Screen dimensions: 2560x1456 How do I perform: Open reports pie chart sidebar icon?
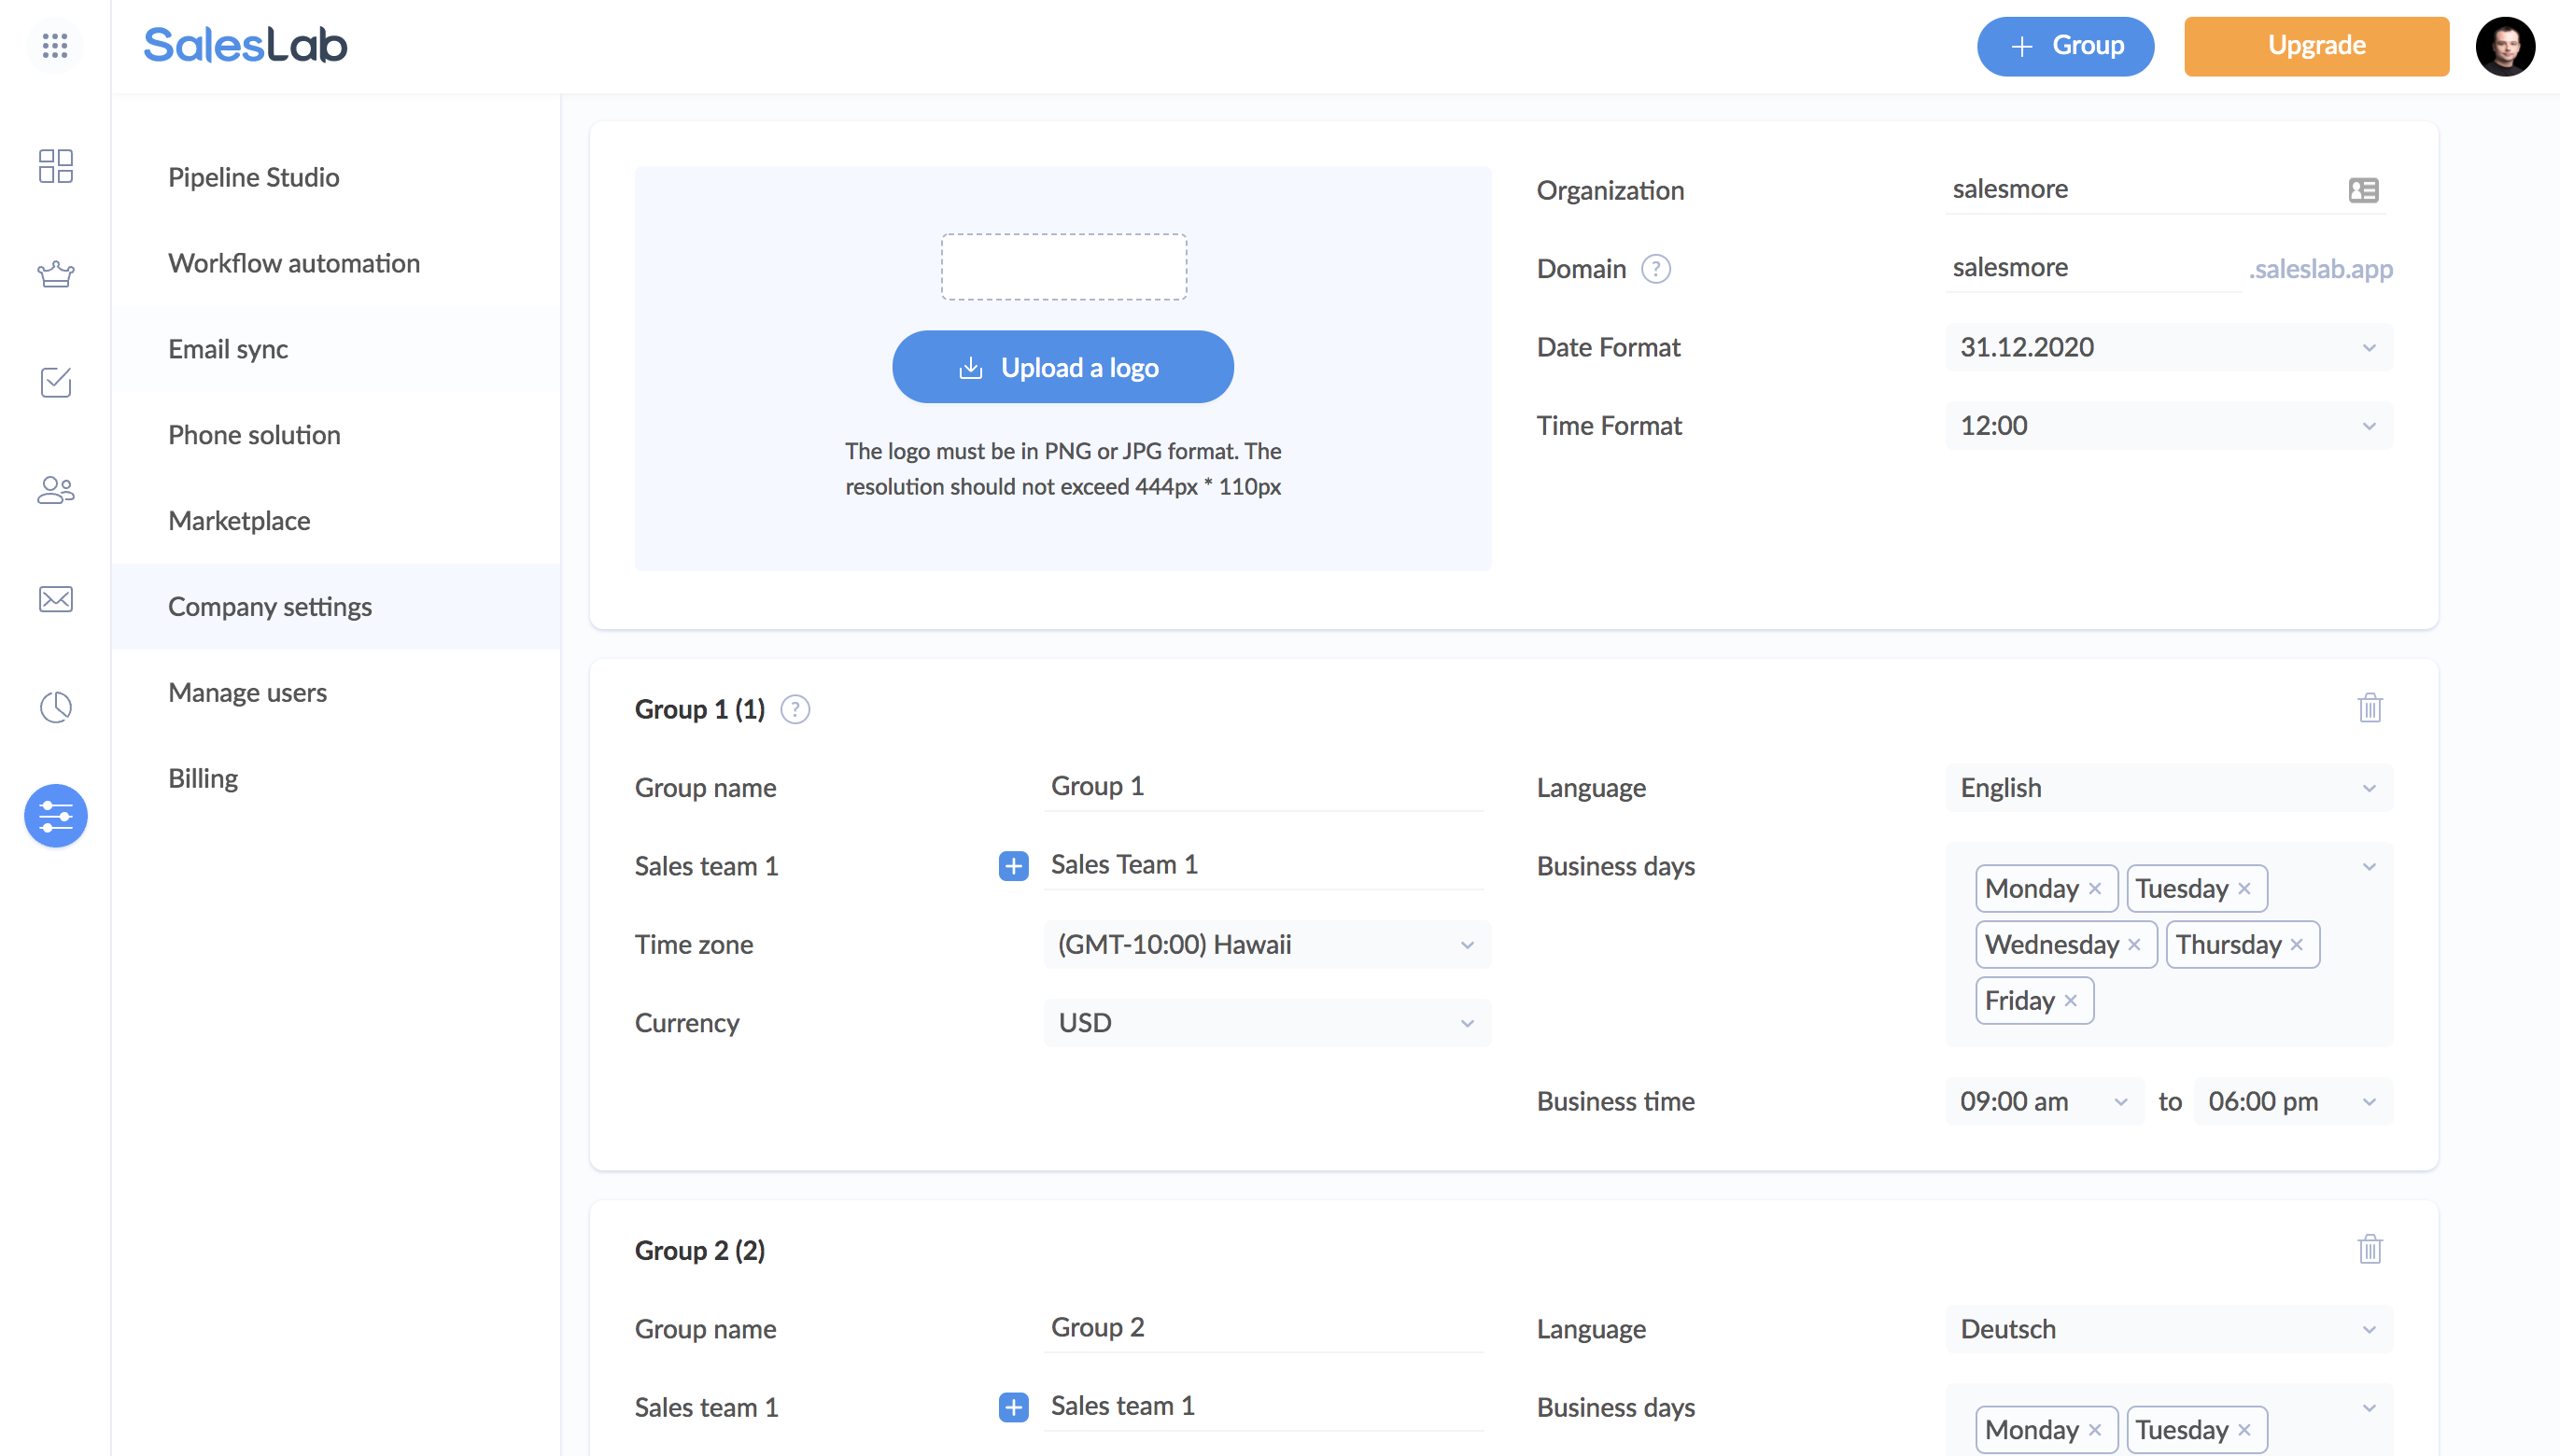[x=55, y=707]
